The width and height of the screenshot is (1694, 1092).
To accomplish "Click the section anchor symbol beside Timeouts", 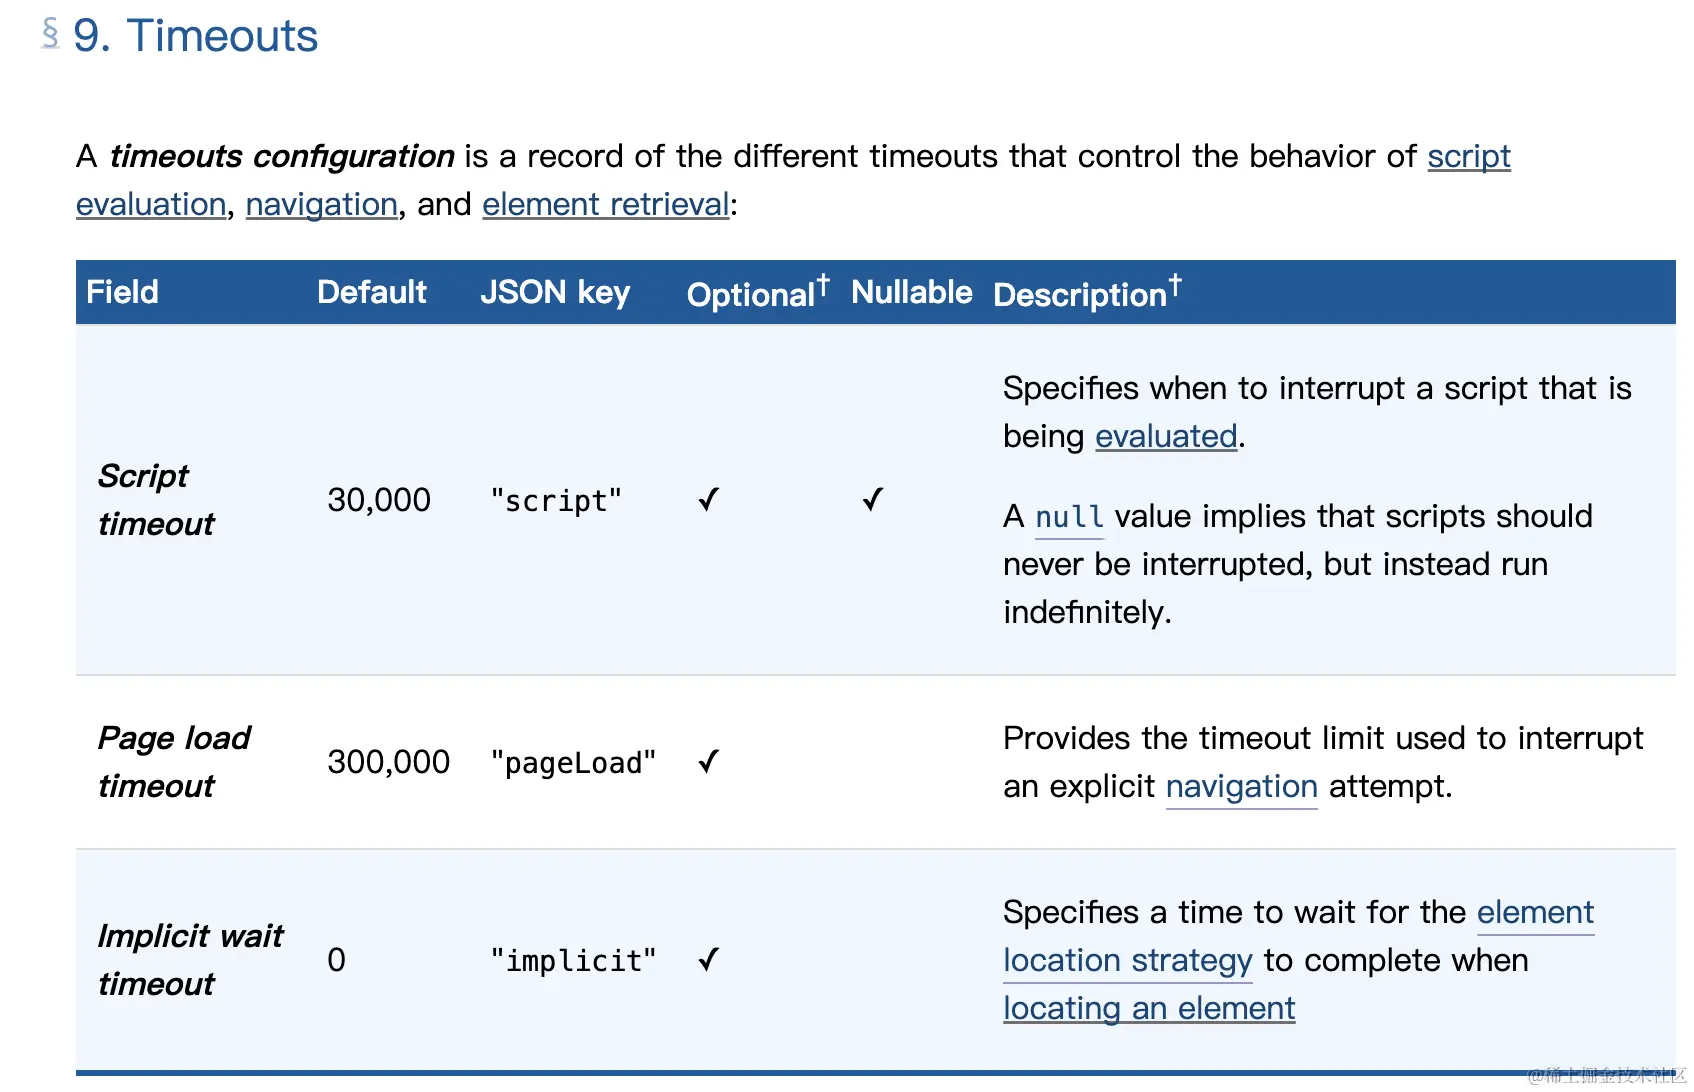I will [x=50, y=34].
